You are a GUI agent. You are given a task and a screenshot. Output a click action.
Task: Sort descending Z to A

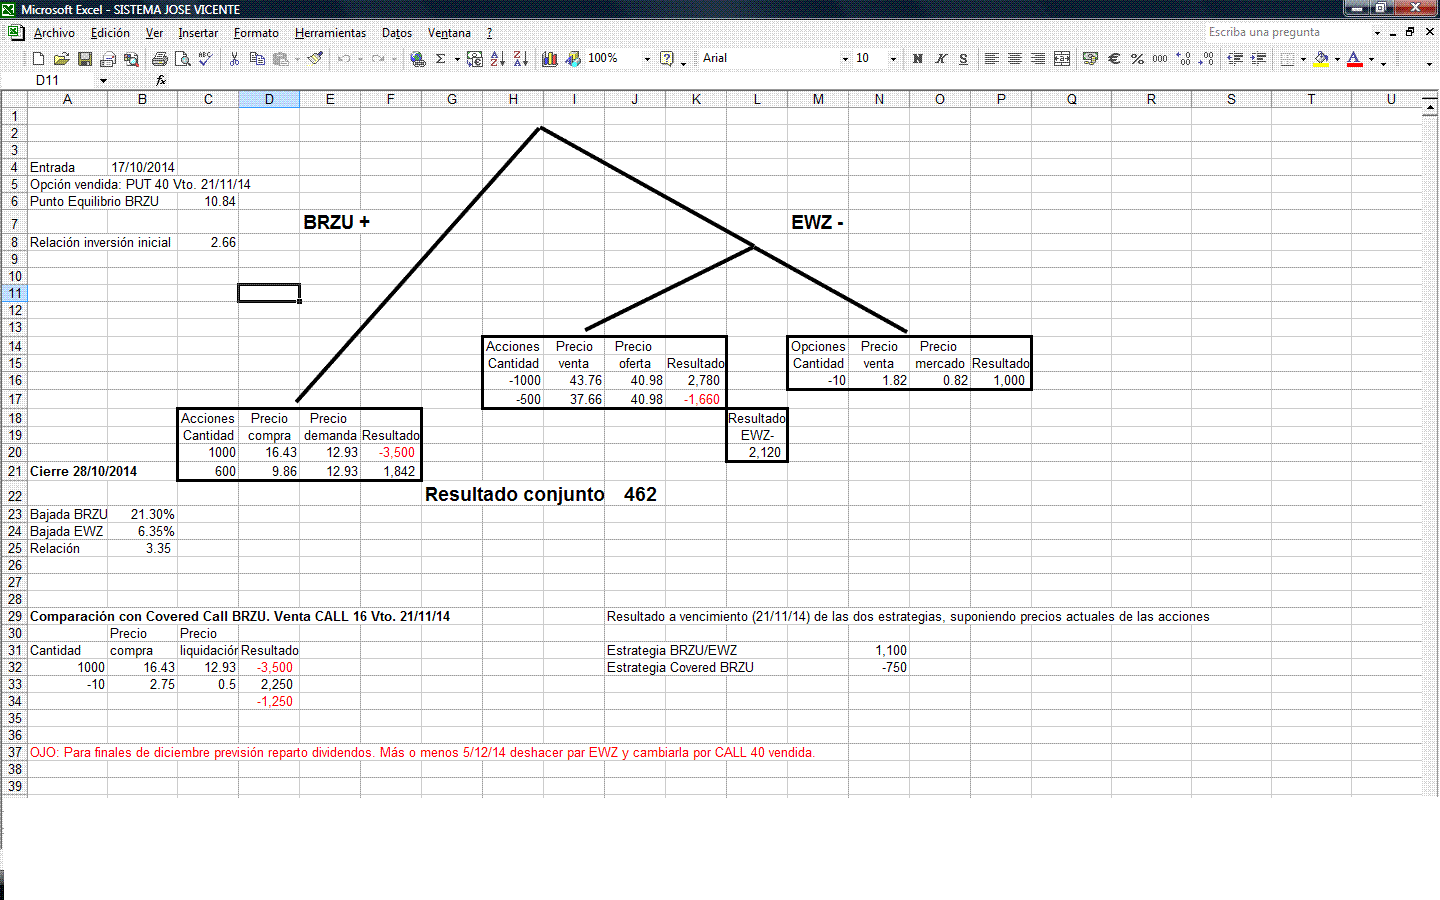point(521,59)
